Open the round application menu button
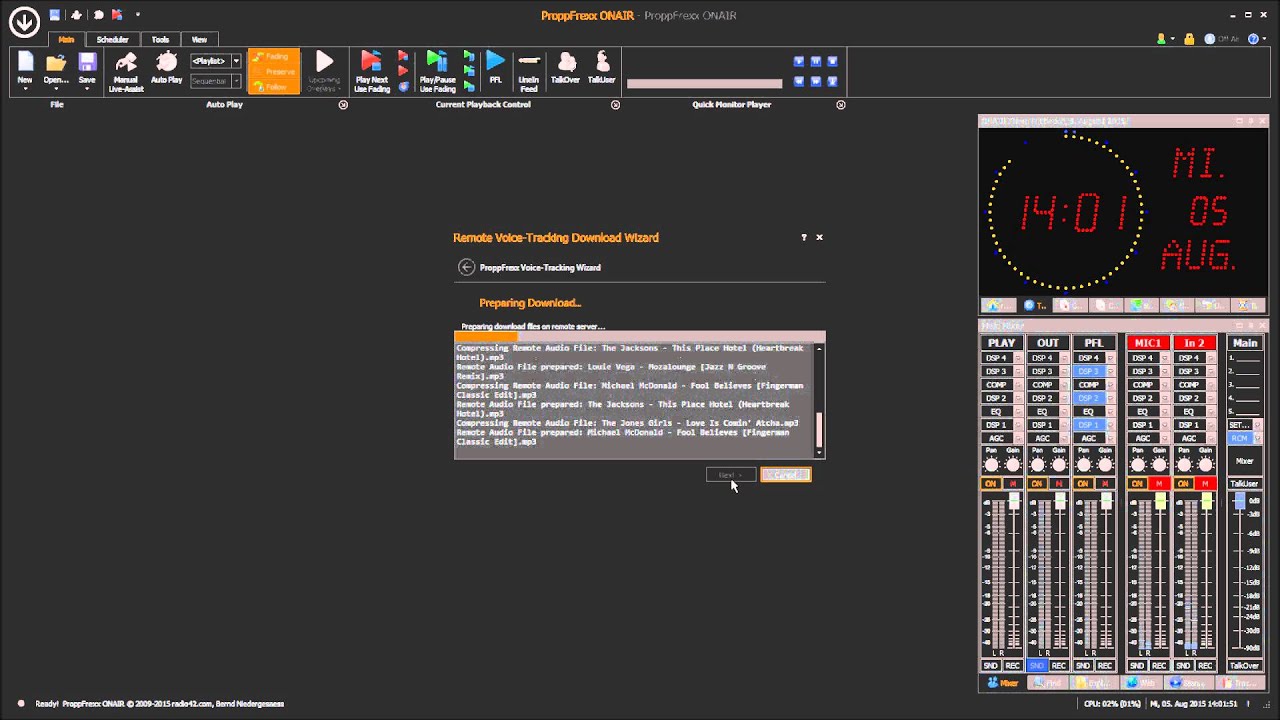The width and height of the screenshot is (1280, 720). point(24,21)
